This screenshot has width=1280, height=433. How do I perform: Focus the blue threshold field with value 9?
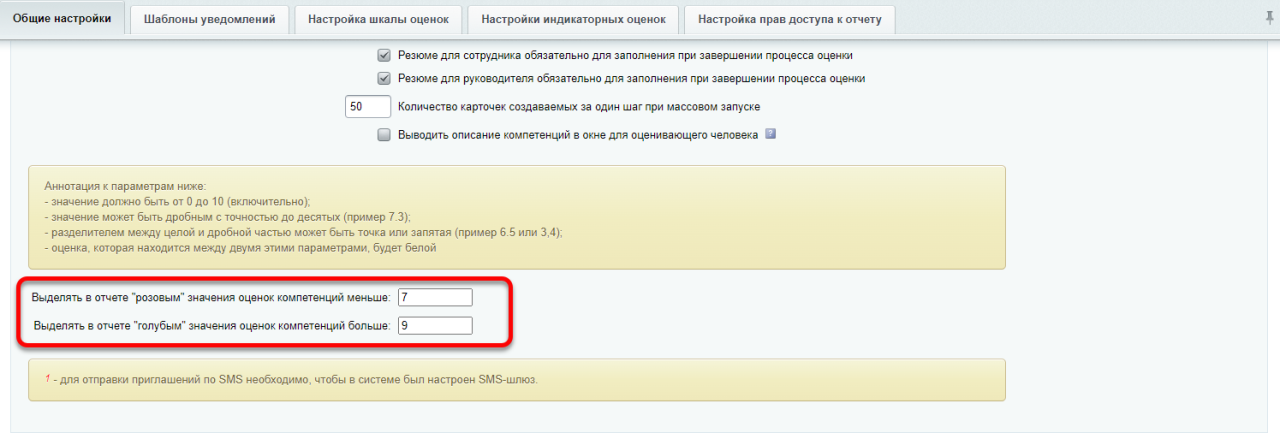[x=434, y=326]
